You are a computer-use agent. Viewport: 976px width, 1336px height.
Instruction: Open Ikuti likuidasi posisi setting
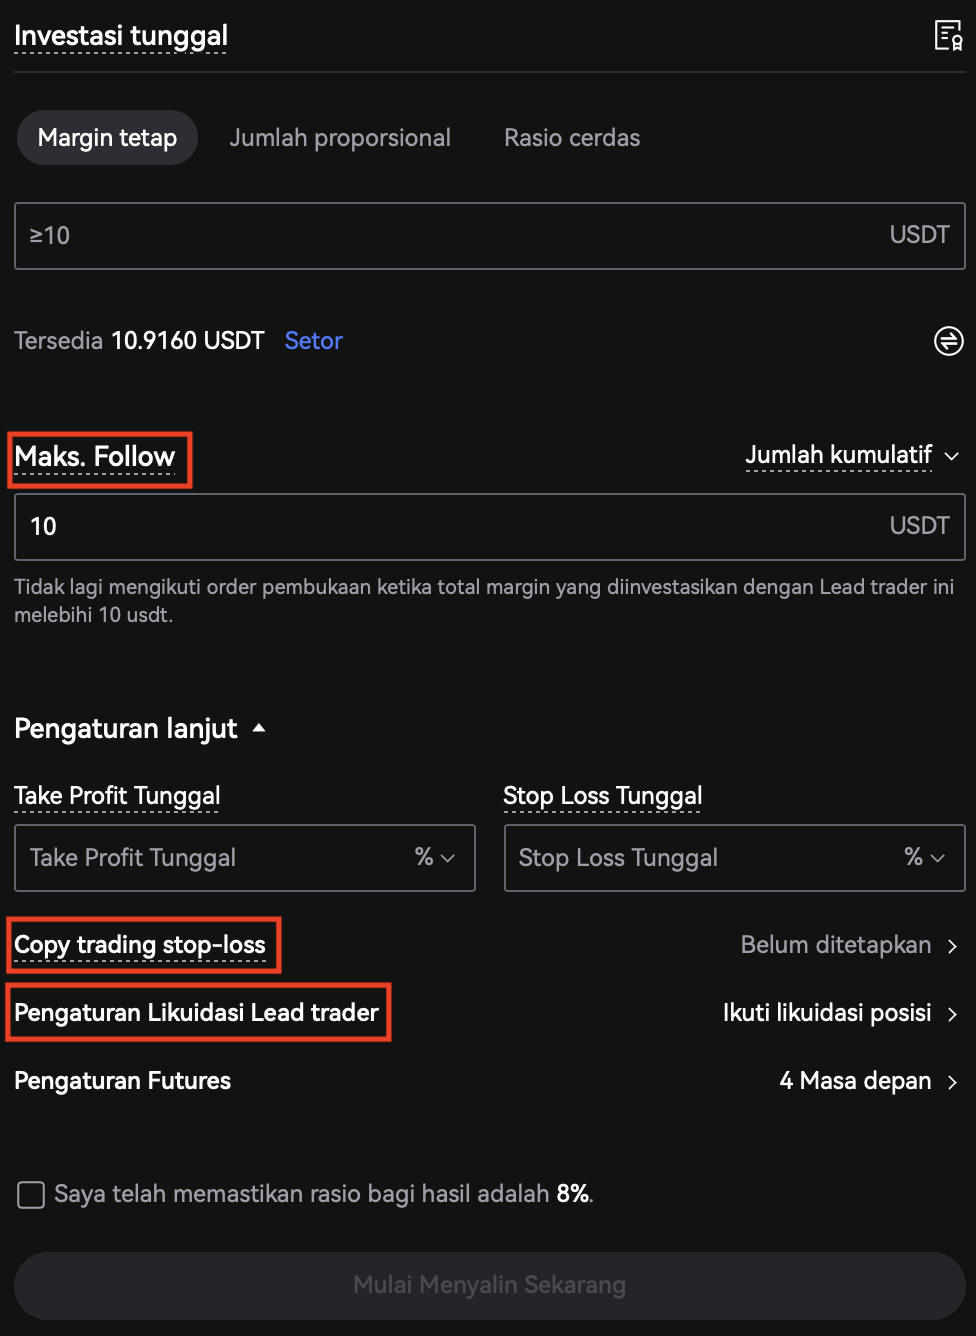(x=840, y=1013)
